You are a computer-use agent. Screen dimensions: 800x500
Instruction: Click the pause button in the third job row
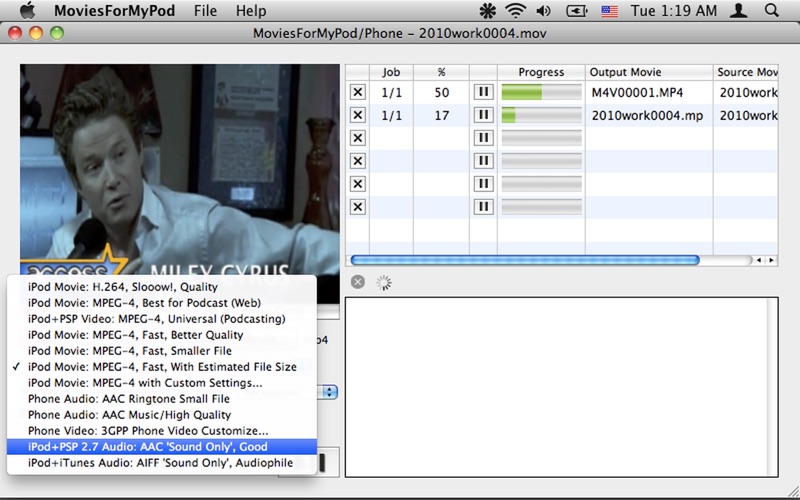click(x=483, y=138)
